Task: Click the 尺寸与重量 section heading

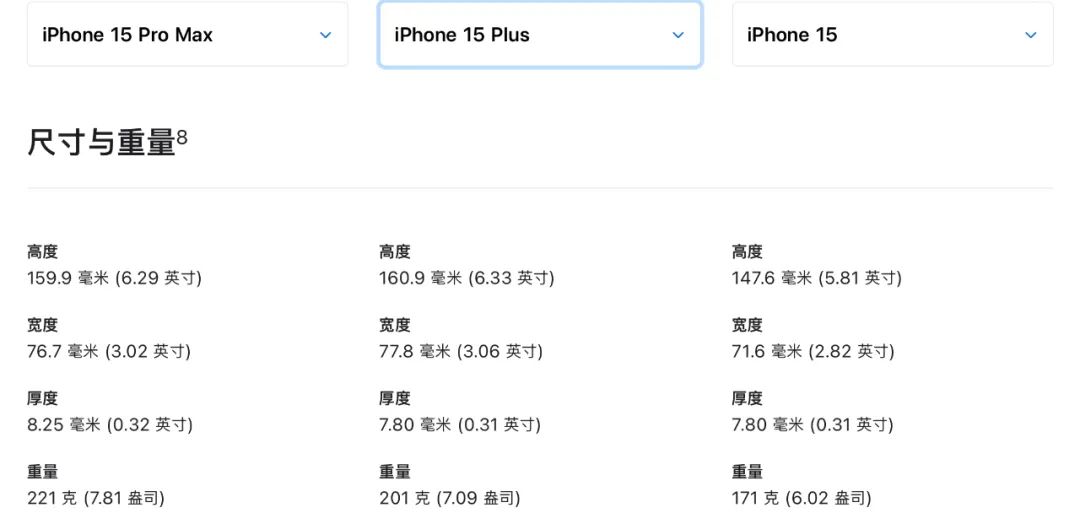Action: click(101, 143)
